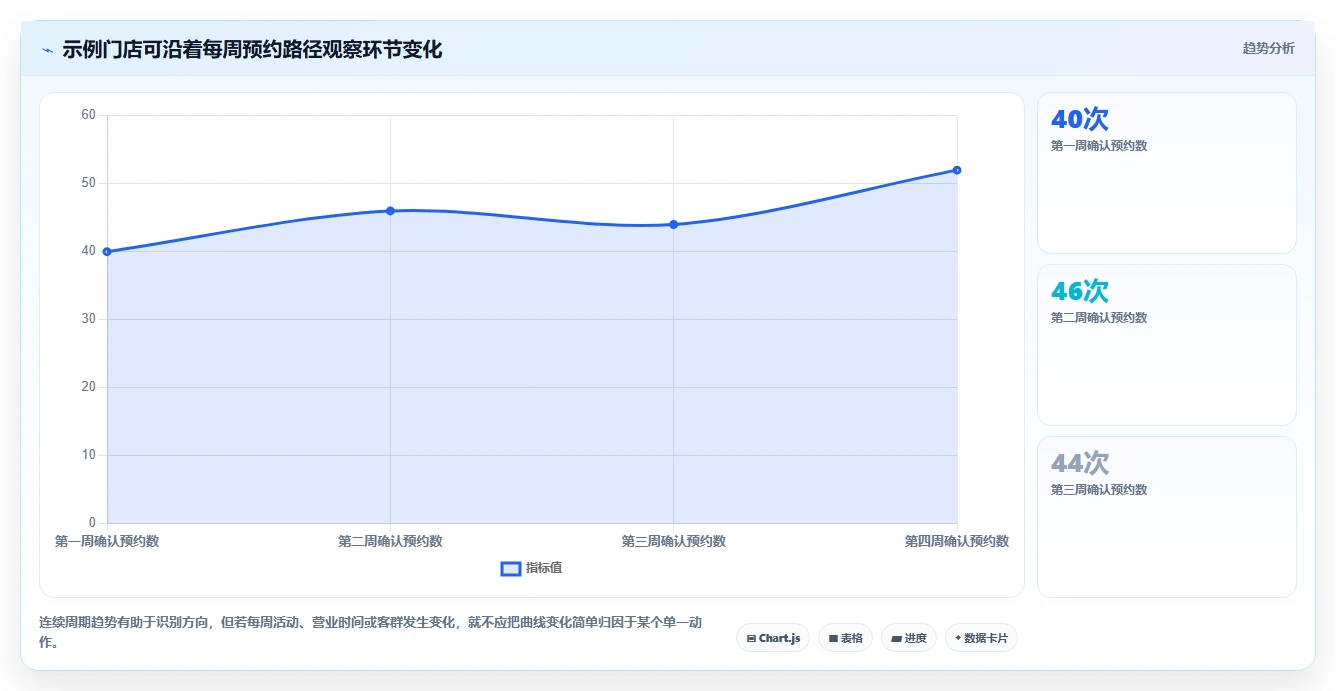Click the y-axis value 50

pos(89,183)
